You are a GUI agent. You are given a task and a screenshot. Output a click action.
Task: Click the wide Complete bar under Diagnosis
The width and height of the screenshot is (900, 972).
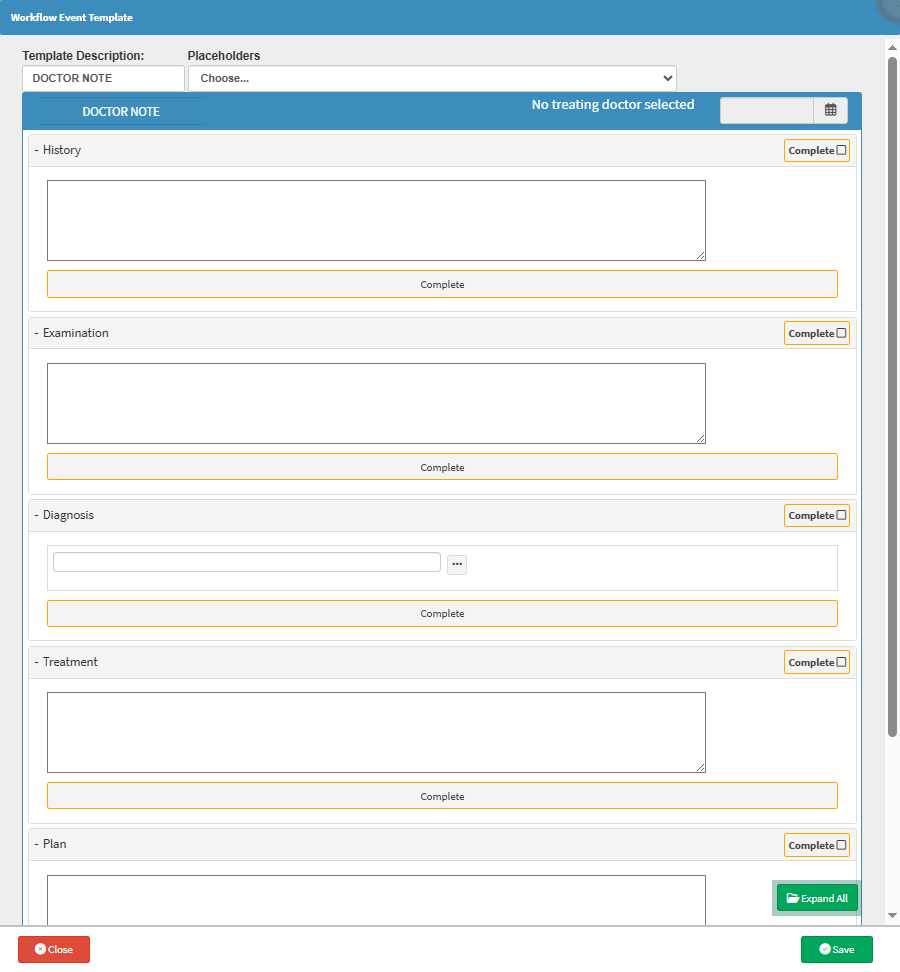[x=442, y=613]
